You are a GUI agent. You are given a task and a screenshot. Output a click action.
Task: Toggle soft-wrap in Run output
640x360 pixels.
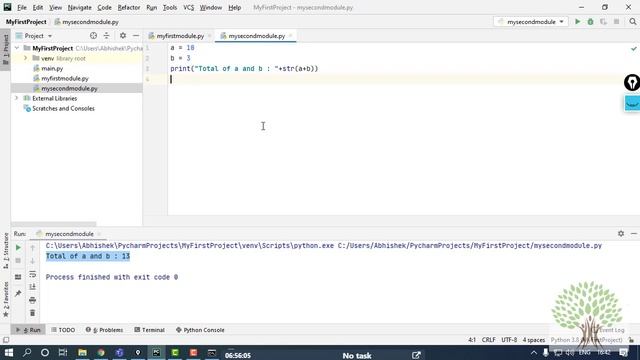pos(33,274)
